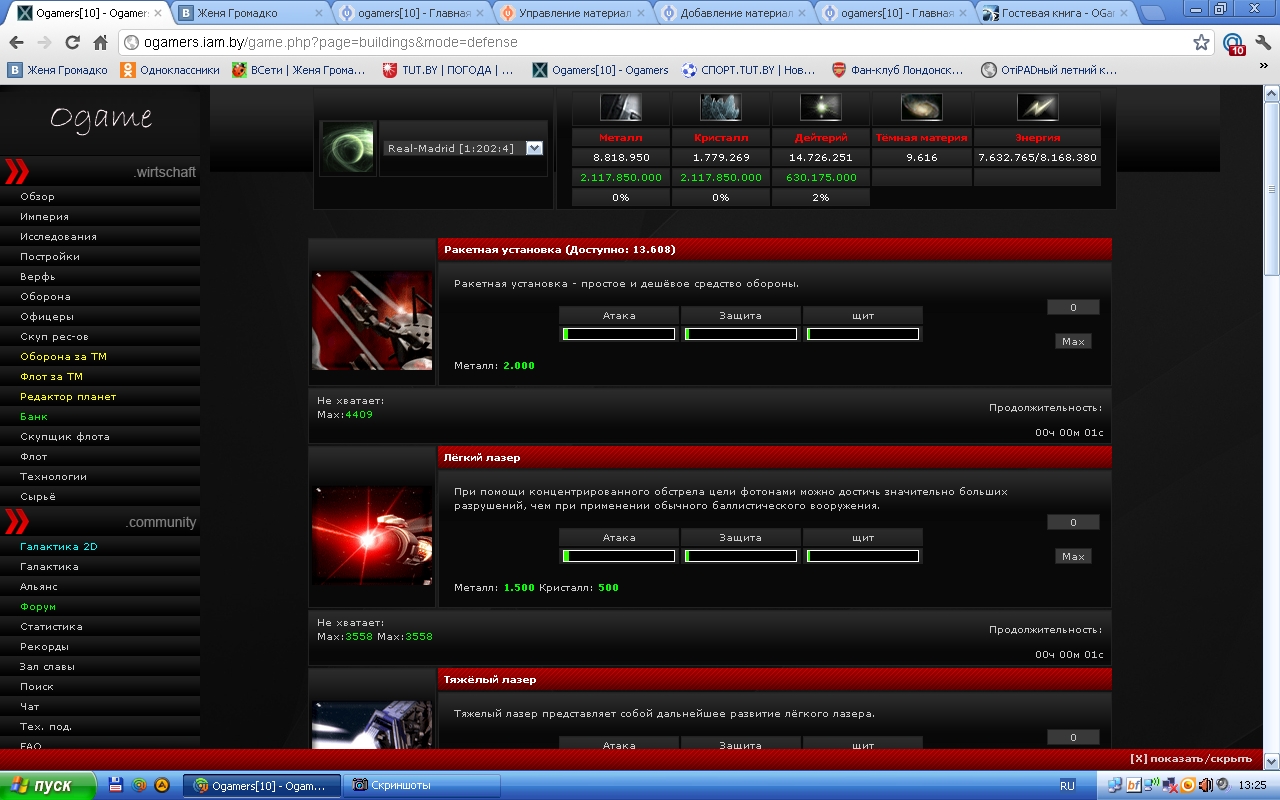The image size is (1280, 800).
Task: Click the Metal resource icon
Action: (x=620, y=107)
